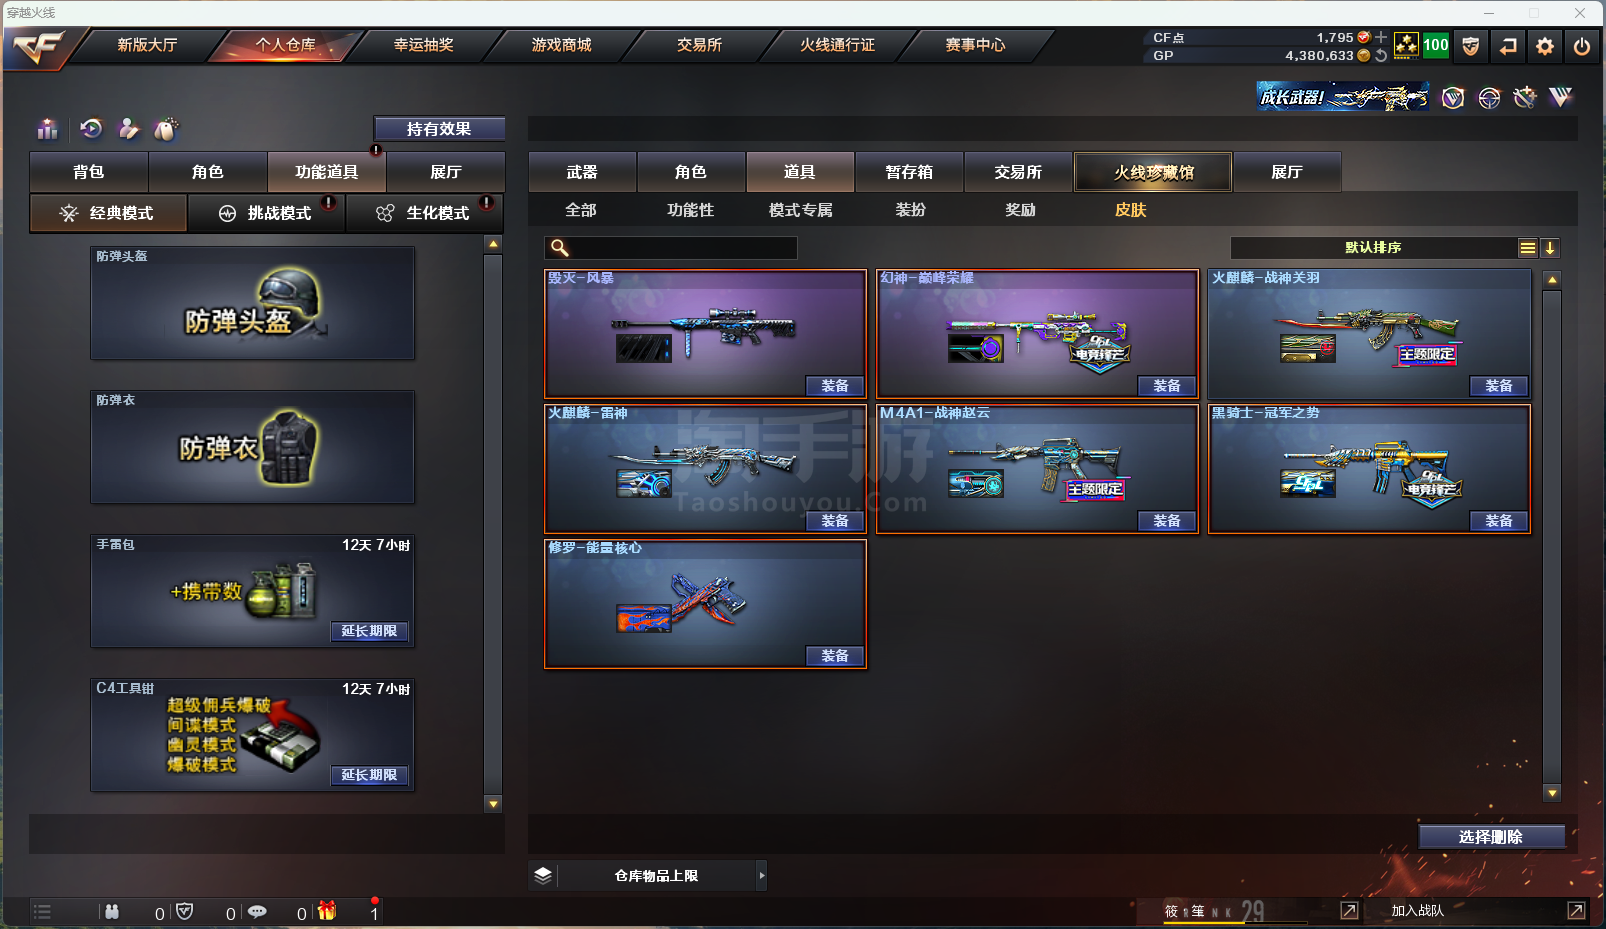
Task: Equip the M4A1-战神赵云 skin
Action: pos(1167,521)
